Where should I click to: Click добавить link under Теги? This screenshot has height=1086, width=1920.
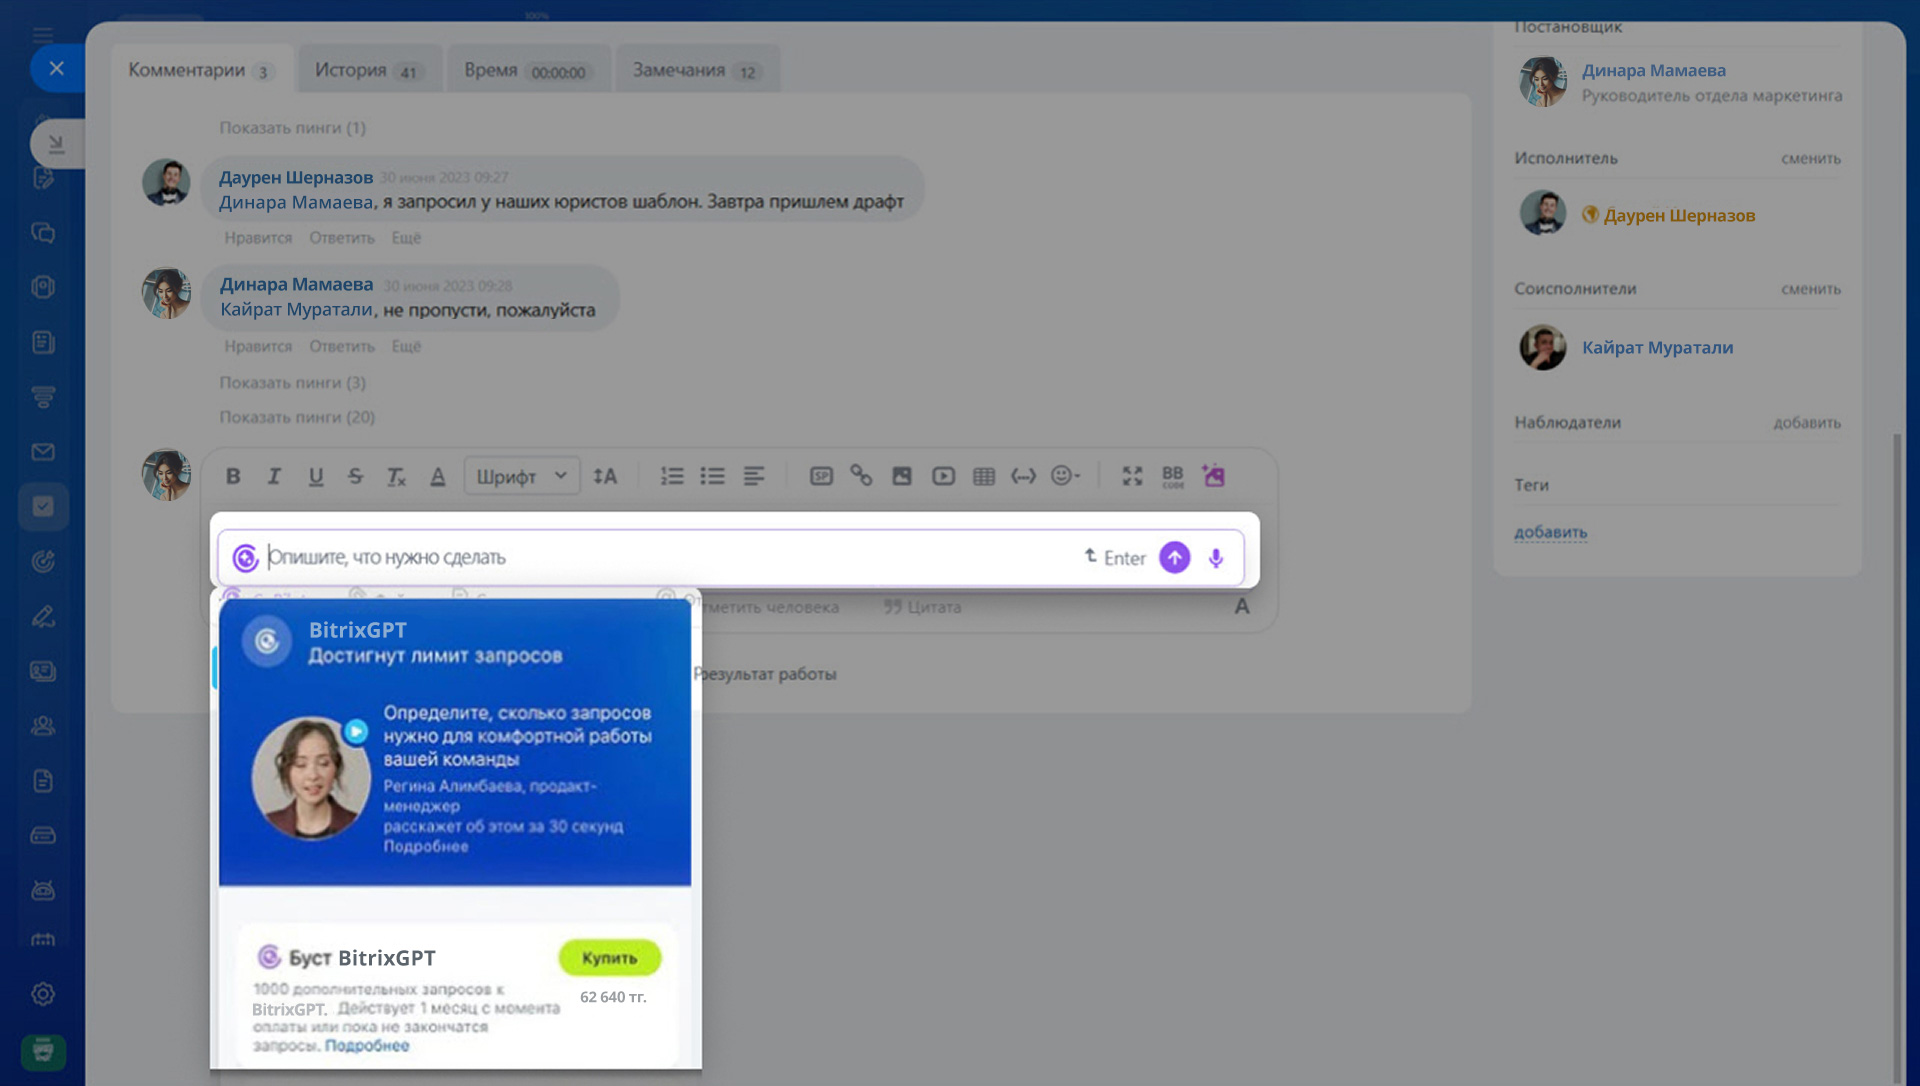pos(1550,532)
